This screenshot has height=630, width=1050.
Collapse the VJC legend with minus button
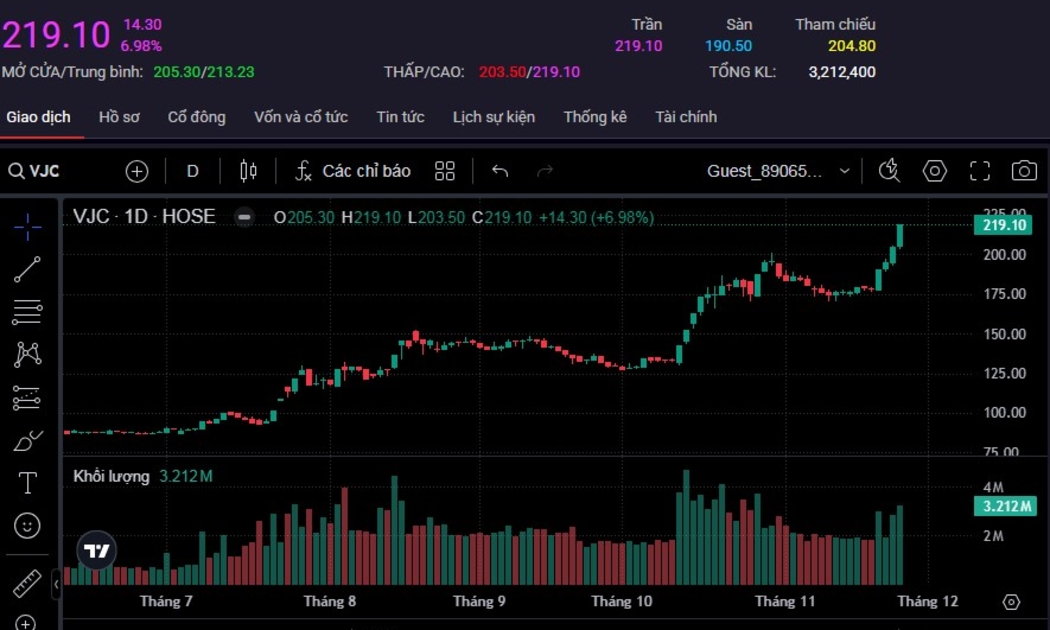tap(244, 217)
